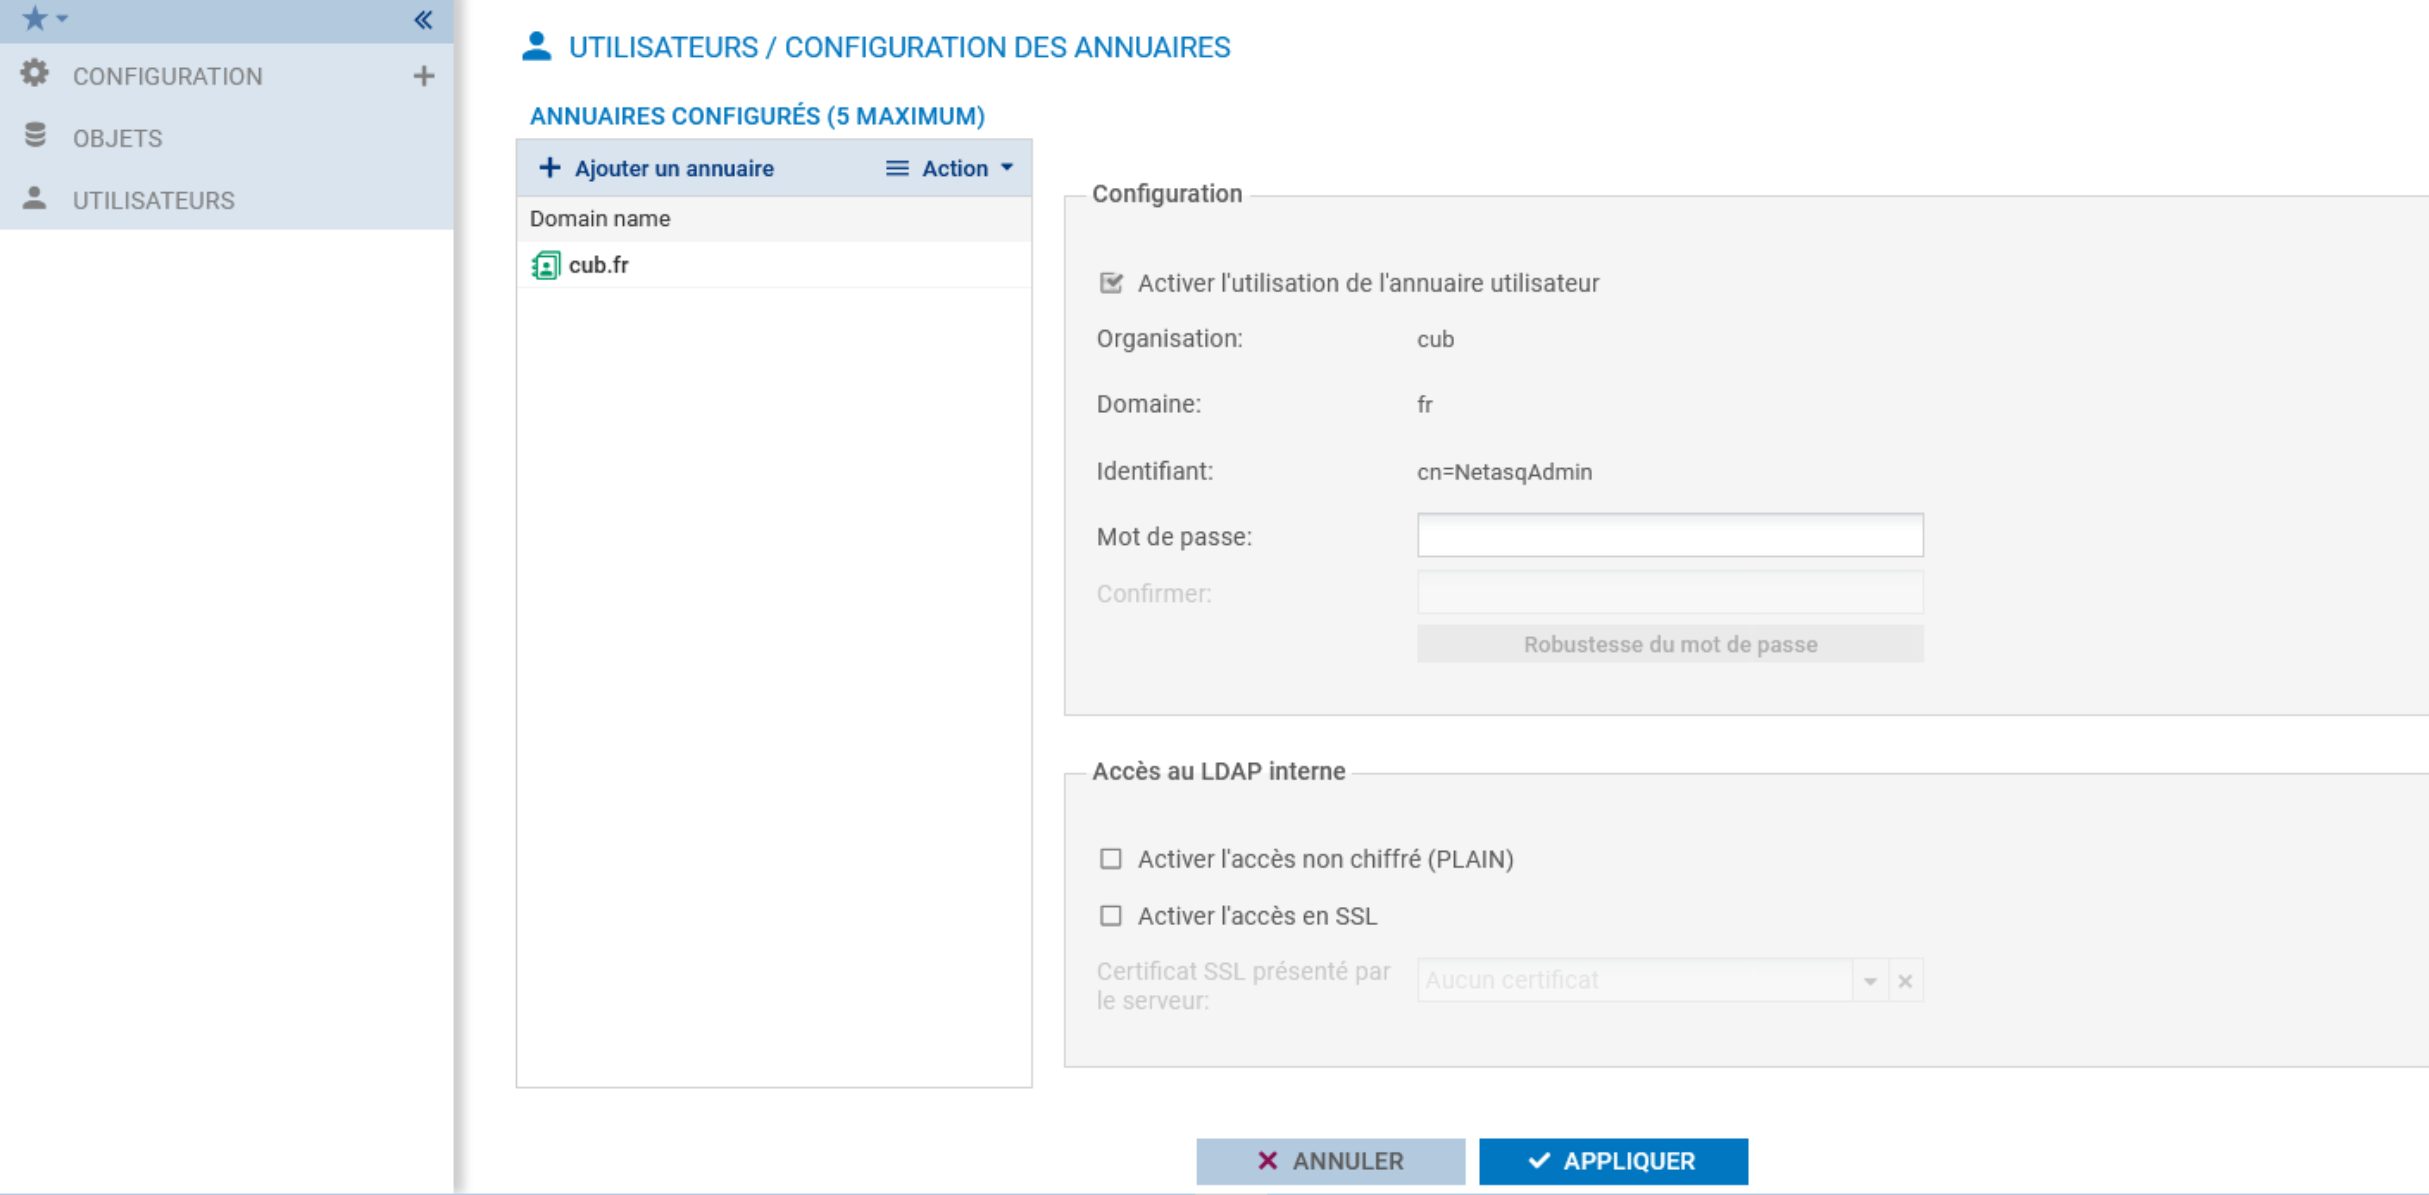Click the cub.fr directory icon
Image resolution: width=2429 pixels, height=1195 pixels.
[545, 265]
